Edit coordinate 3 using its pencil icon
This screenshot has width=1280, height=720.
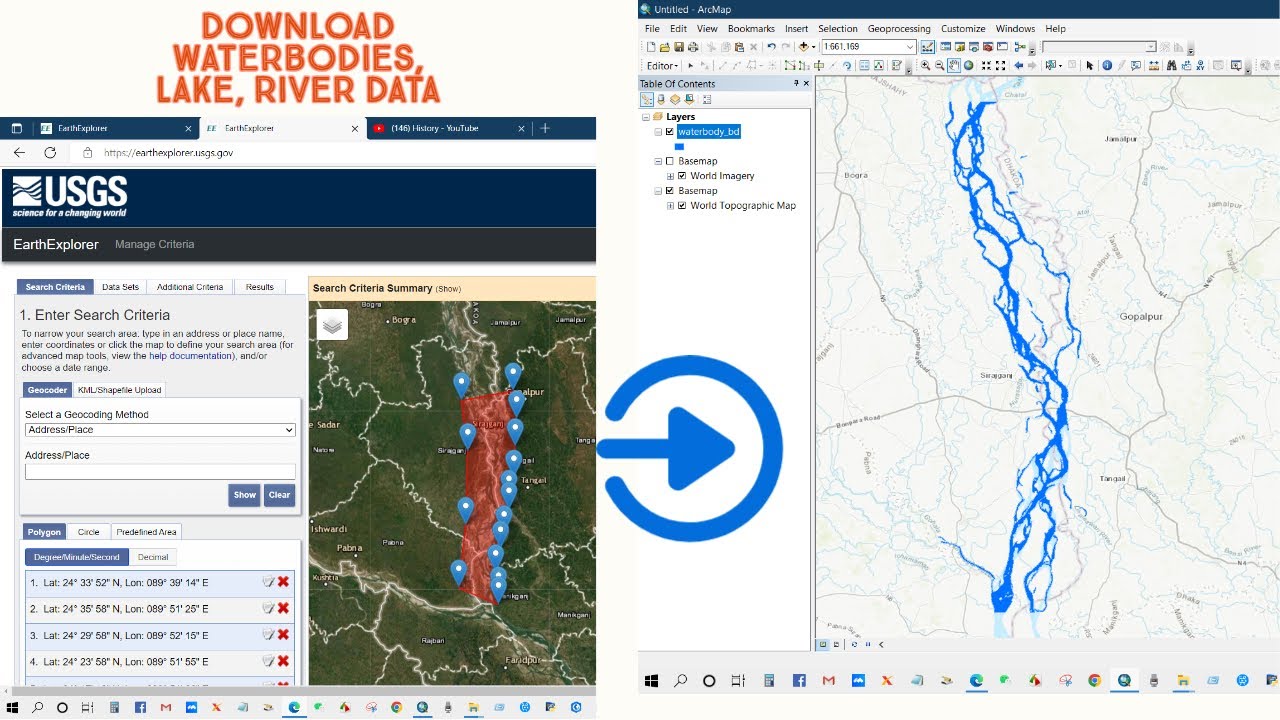pos(268,635)
